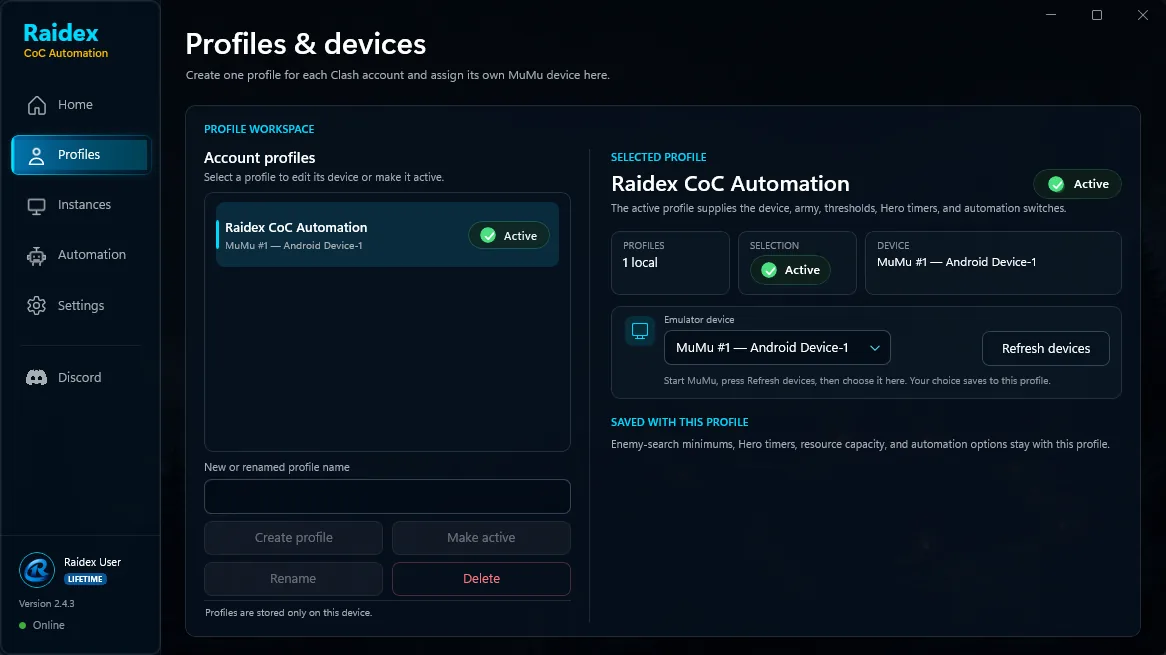The height and width of the screenshot is (655, 1166).
Task: Click the dropdown chevron beside MuMu #1
Action: click(x=874, y=348)
